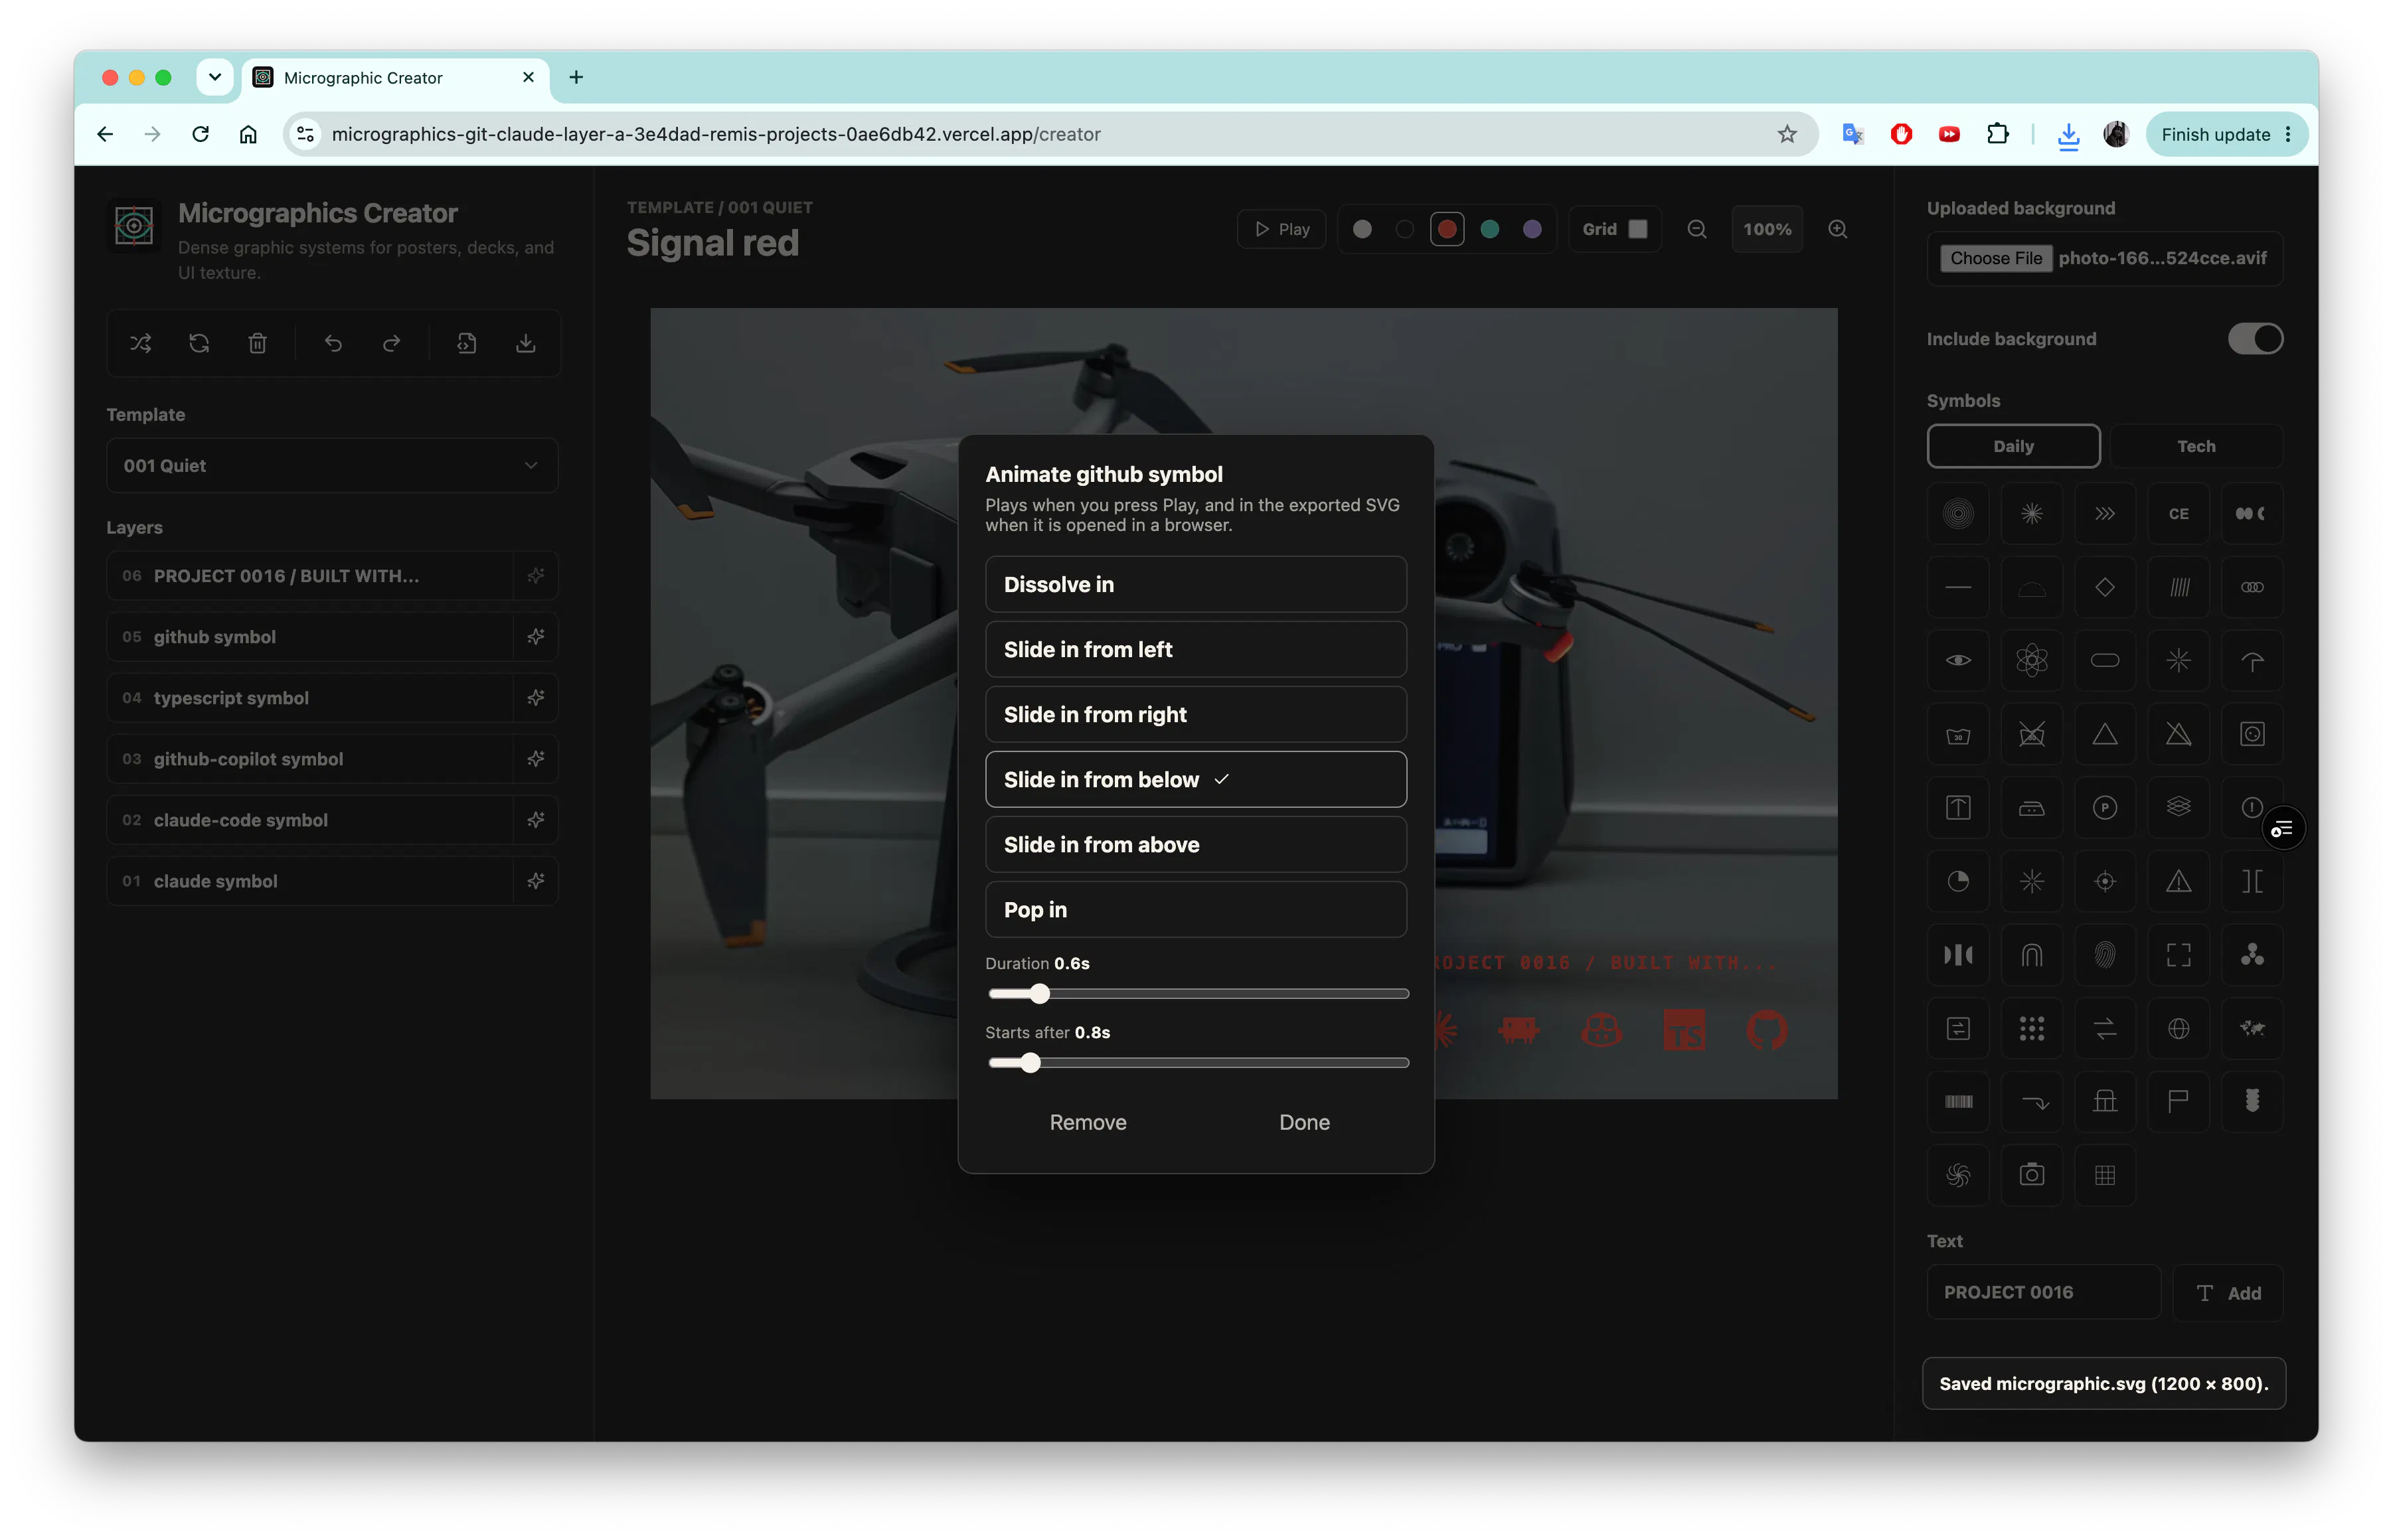The image size is (2393, 1540).
Task: Add the globe symbol
Action: pyautogui.click(x=2178, y=1028)
